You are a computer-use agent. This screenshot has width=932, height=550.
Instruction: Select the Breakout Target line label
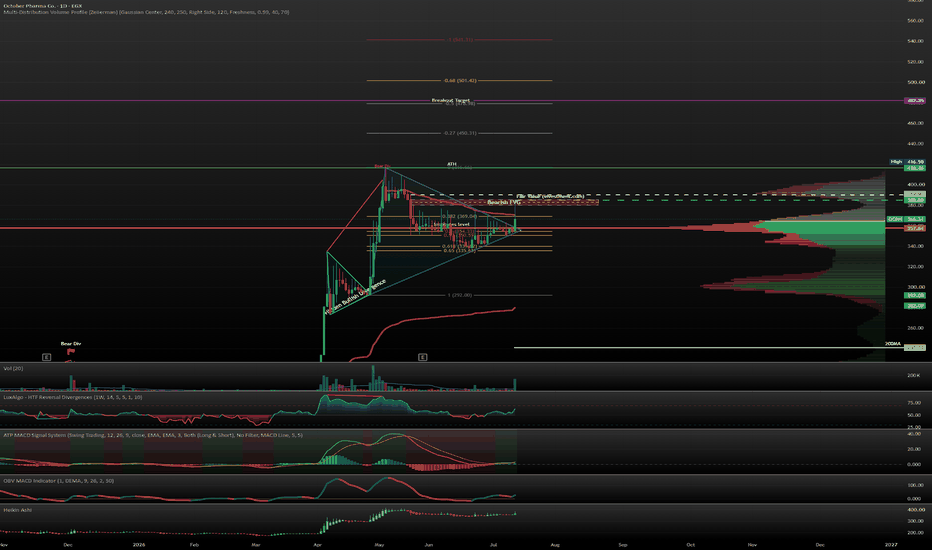point(451,100)
